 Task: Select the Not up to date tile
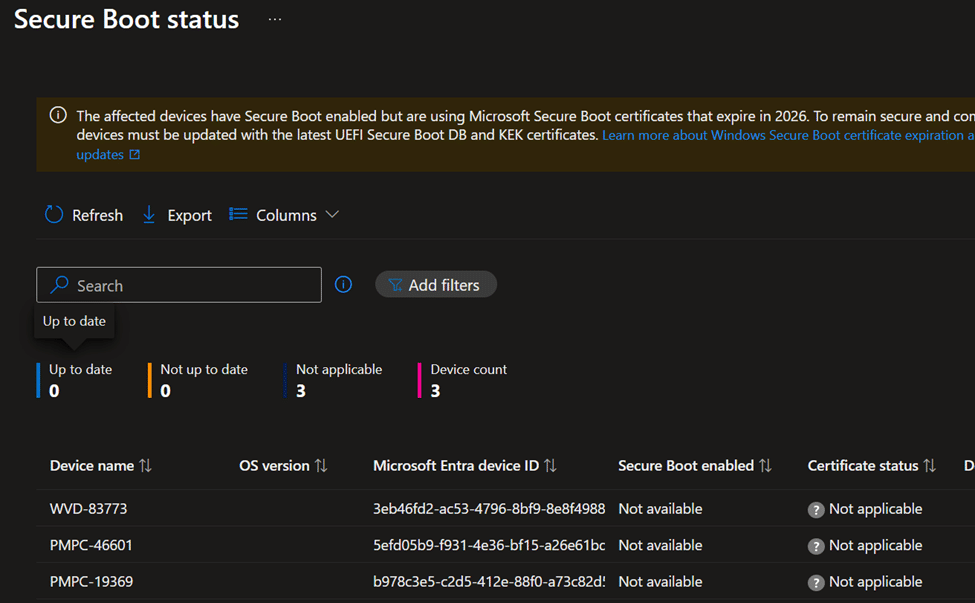203,380
